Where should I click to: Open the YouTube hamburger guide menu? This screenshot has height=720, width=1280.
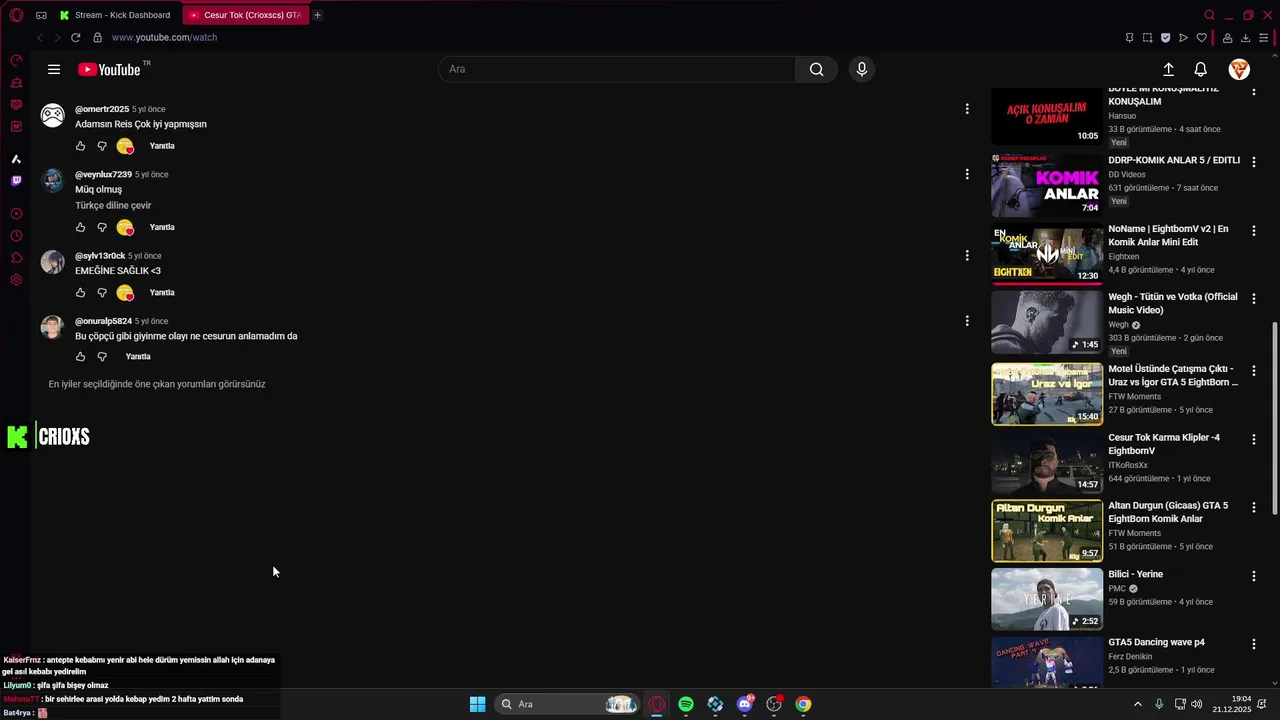coord(54,69)
